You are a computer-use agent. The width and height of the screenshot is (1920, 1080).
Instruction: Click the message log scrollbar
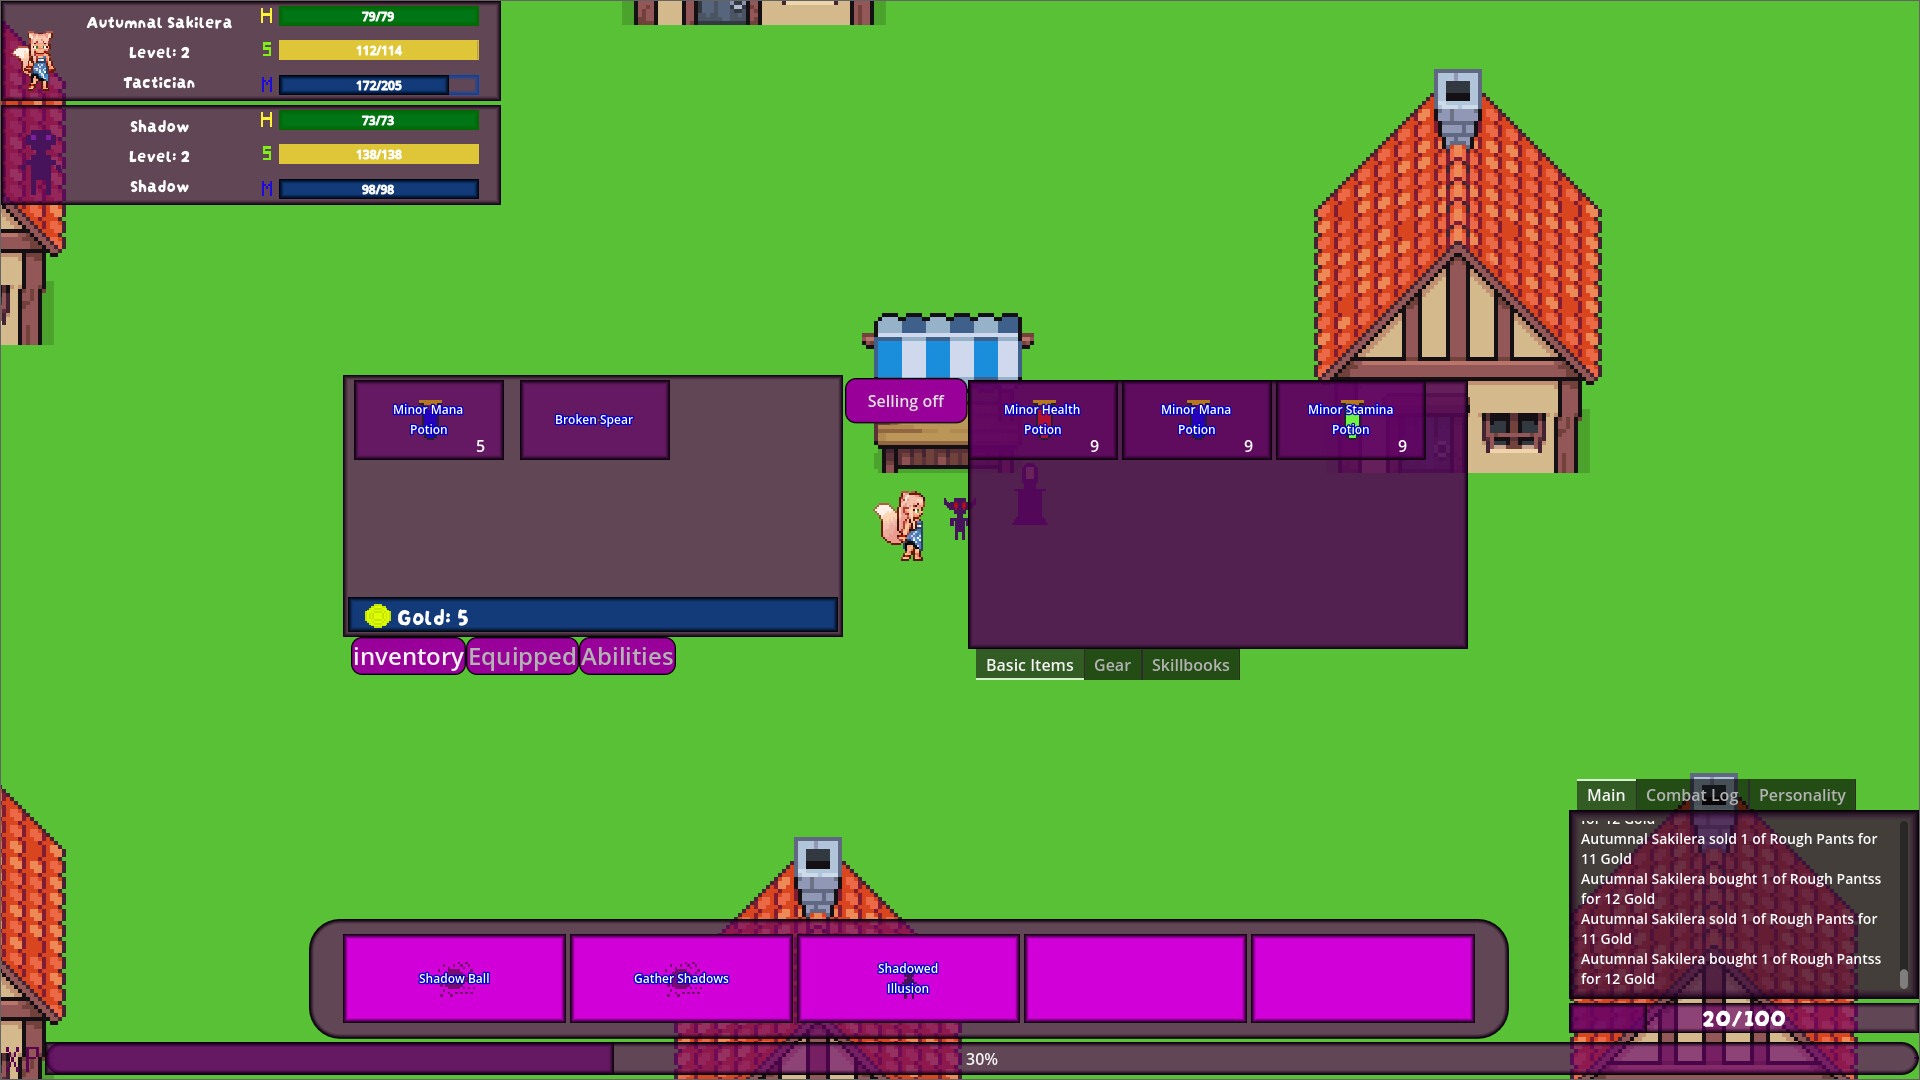[1903, 978]
